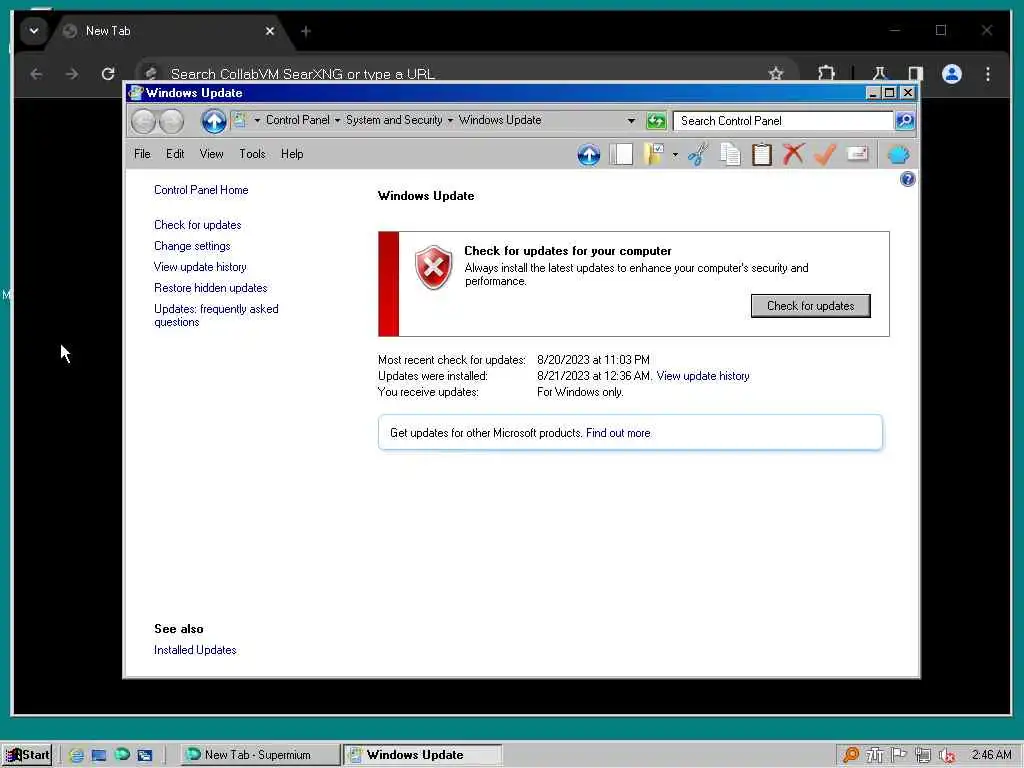
Task: Click System and Security breadcrumb
Action: pos(394,120)
